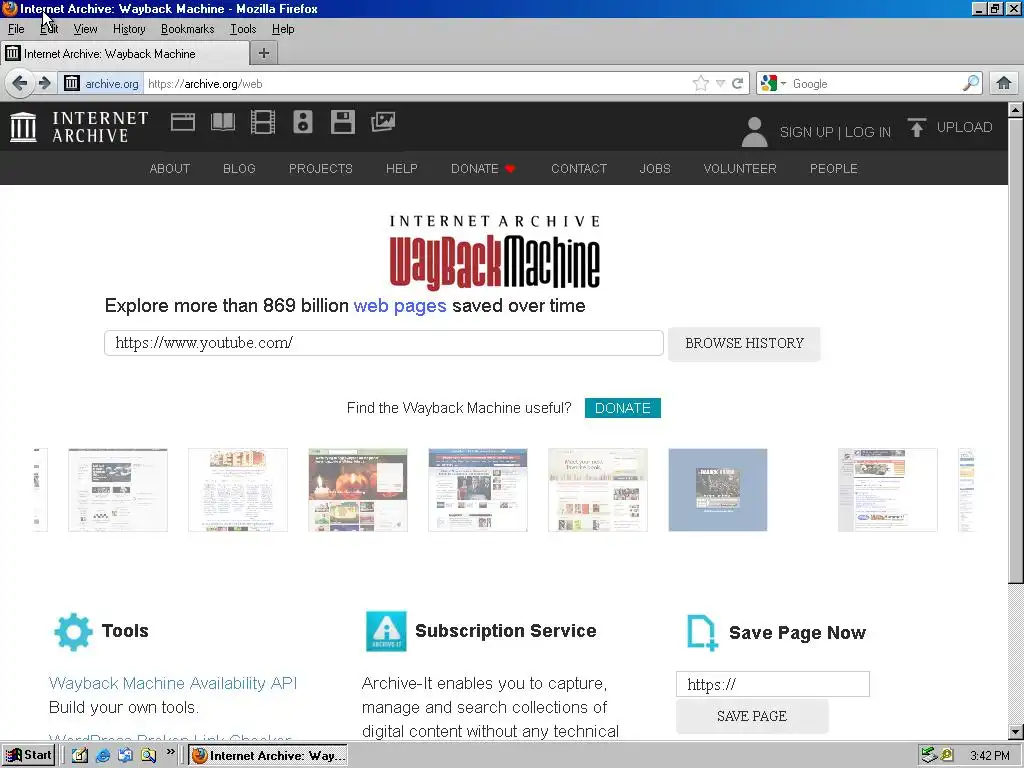Viewport: 1024px width, 768px height.
Task: Follow the 'web pages' link
Action: point(400,306)
